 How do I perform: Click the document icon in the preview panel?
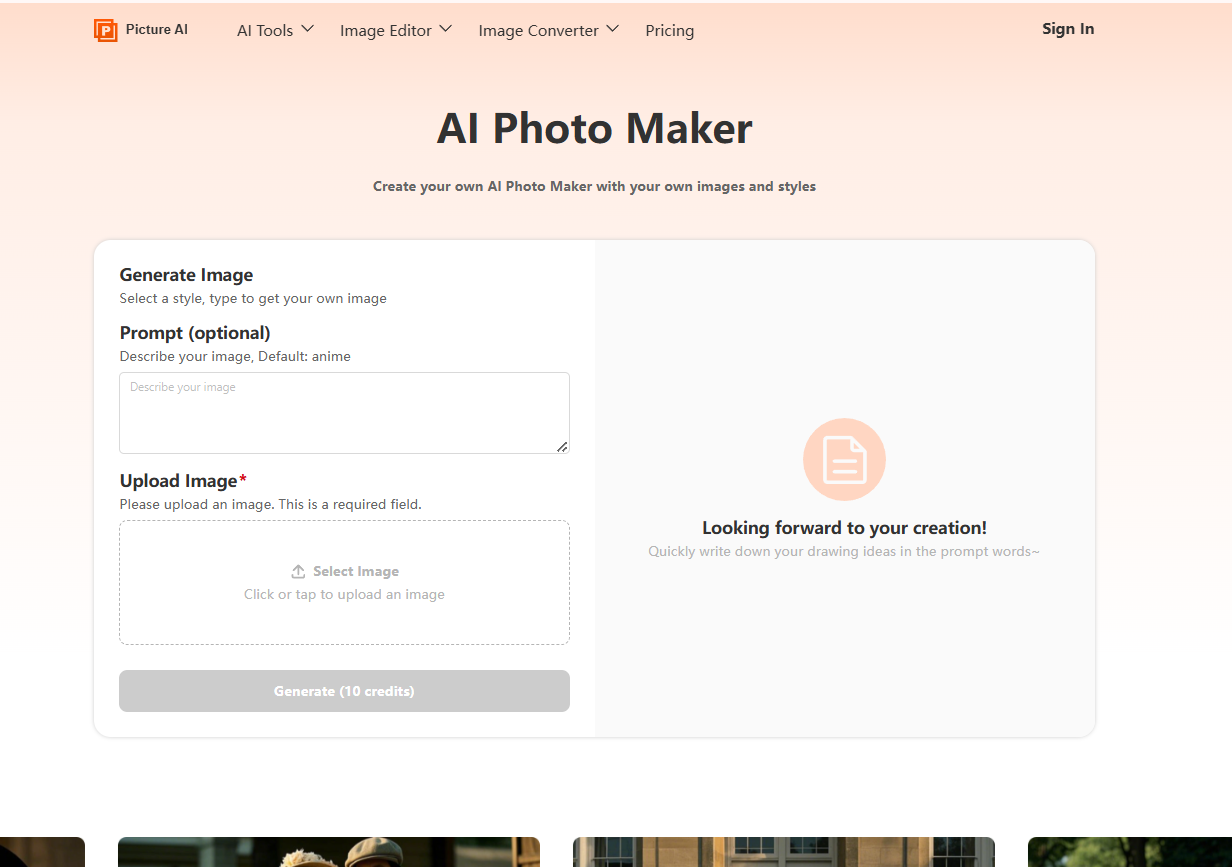pos(844,459)
